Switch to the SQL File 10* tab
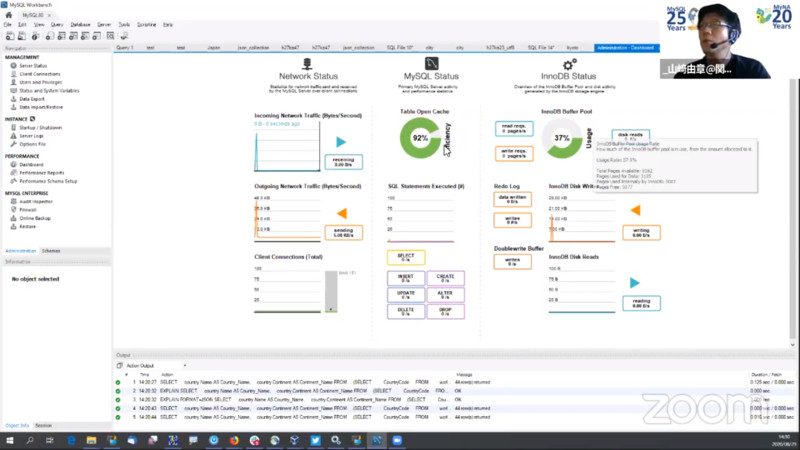Viewport: 800px width, 450px height. click(x=400, y=47)
